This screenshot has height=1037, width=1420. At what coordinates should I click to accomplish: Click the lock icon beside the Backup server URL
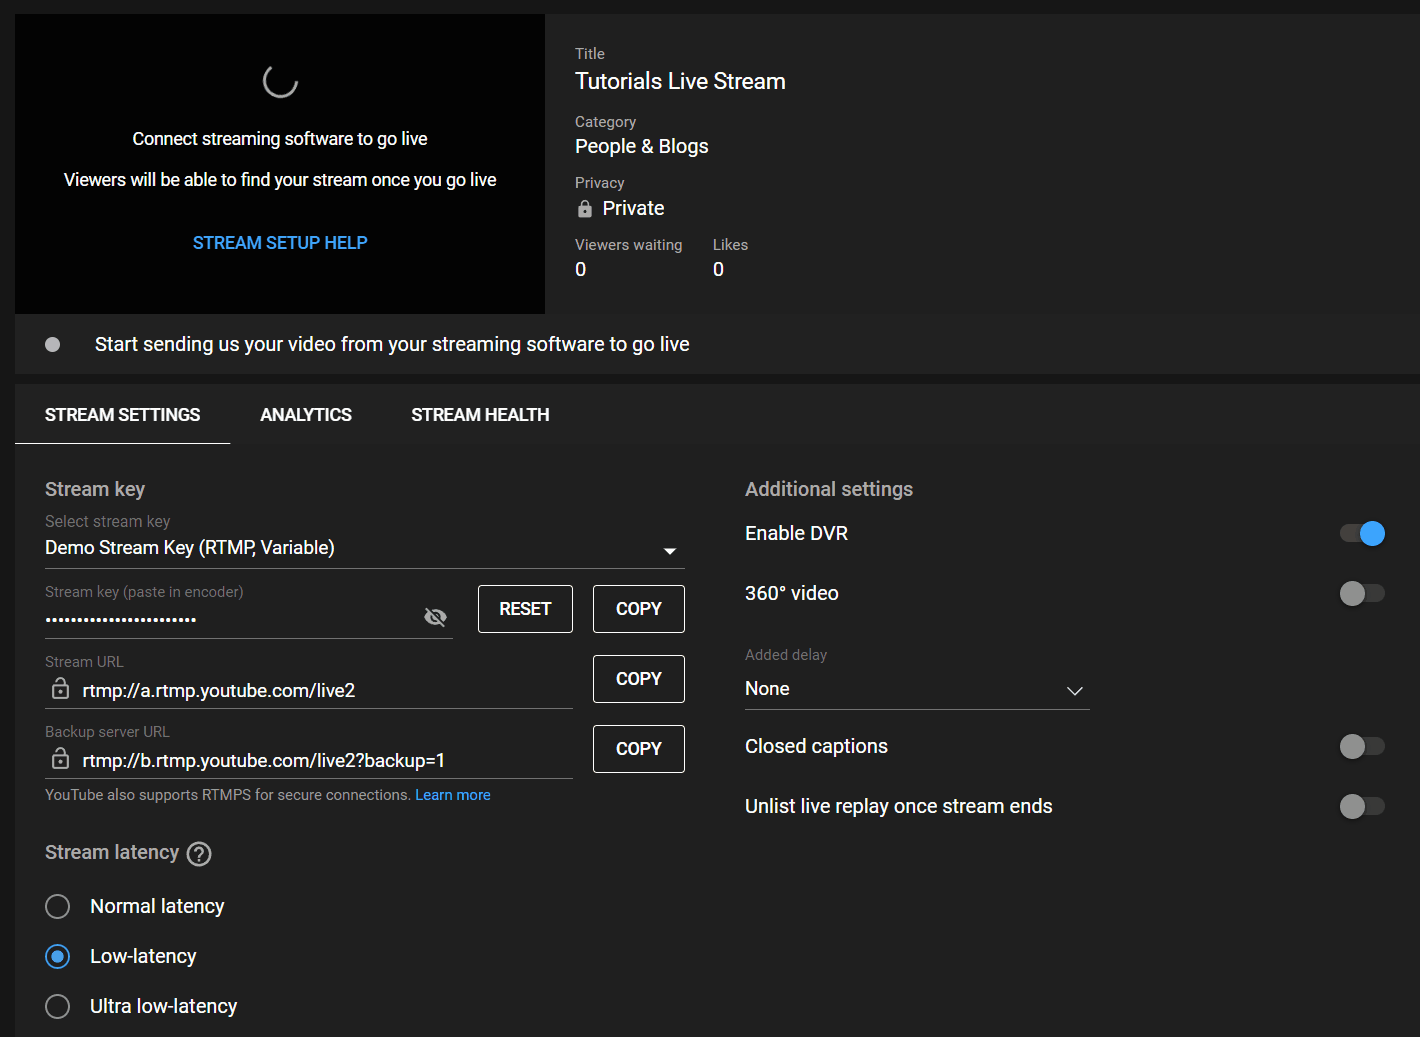coord(59,758)
